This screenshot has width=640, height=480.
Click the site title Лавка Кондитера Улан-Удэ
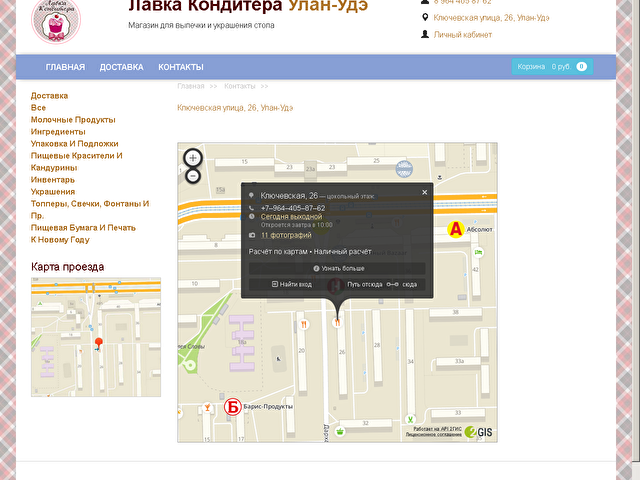pos(248,6)
